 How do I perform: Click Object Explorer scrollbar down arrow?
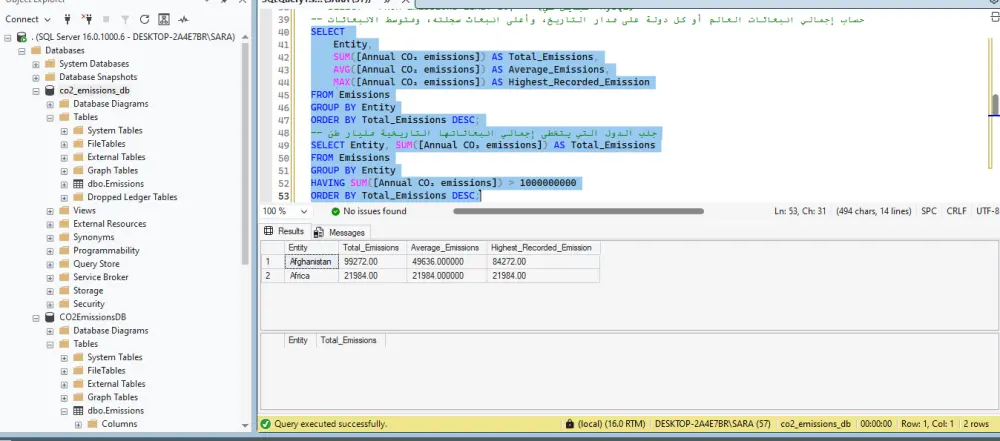tap(246, 425)
